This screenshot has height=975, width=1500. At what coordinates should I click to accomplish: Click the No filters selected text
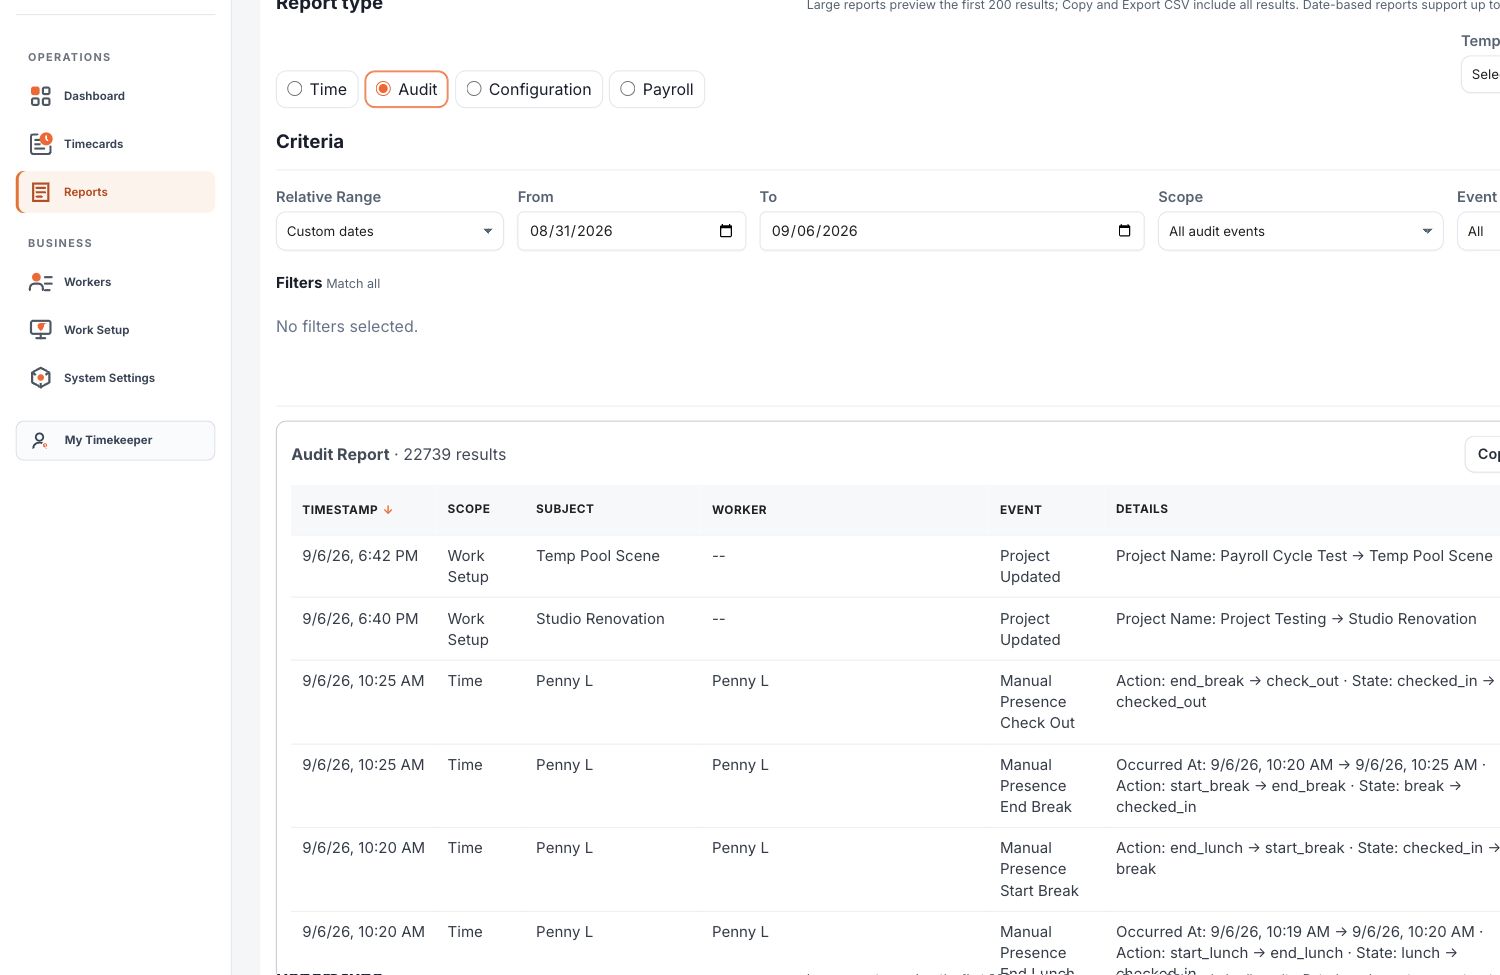pos(347,326)
